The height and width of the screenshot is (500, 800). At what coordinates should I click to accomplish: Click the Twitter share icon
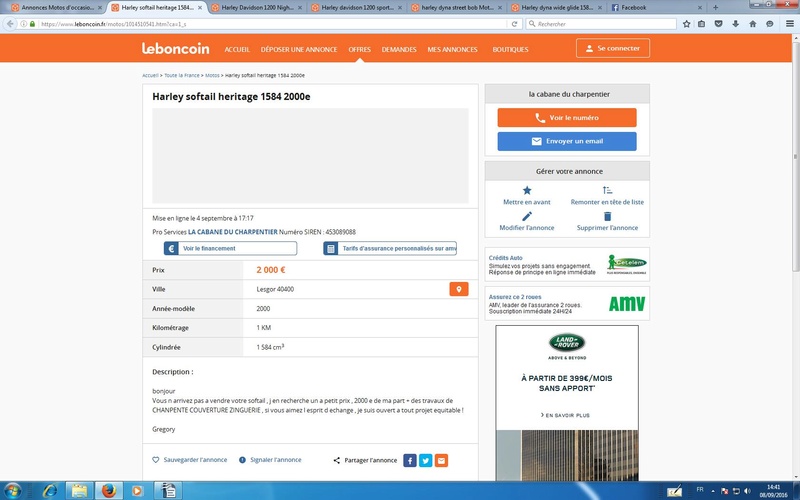426,460
